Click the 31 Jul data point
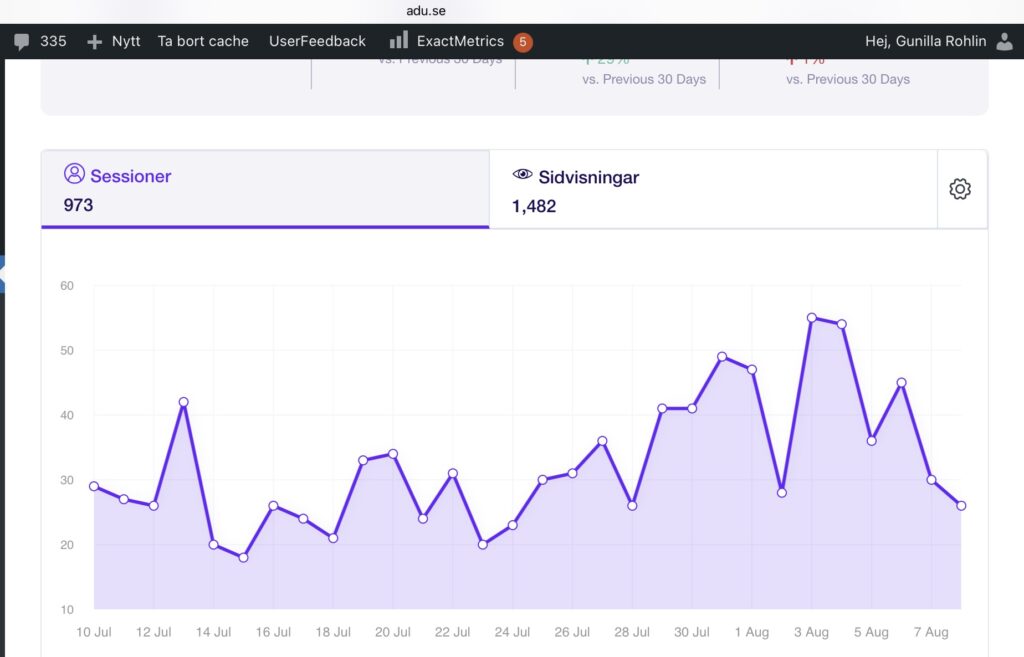The image size is (1024, 657). (x=722, y=357)
